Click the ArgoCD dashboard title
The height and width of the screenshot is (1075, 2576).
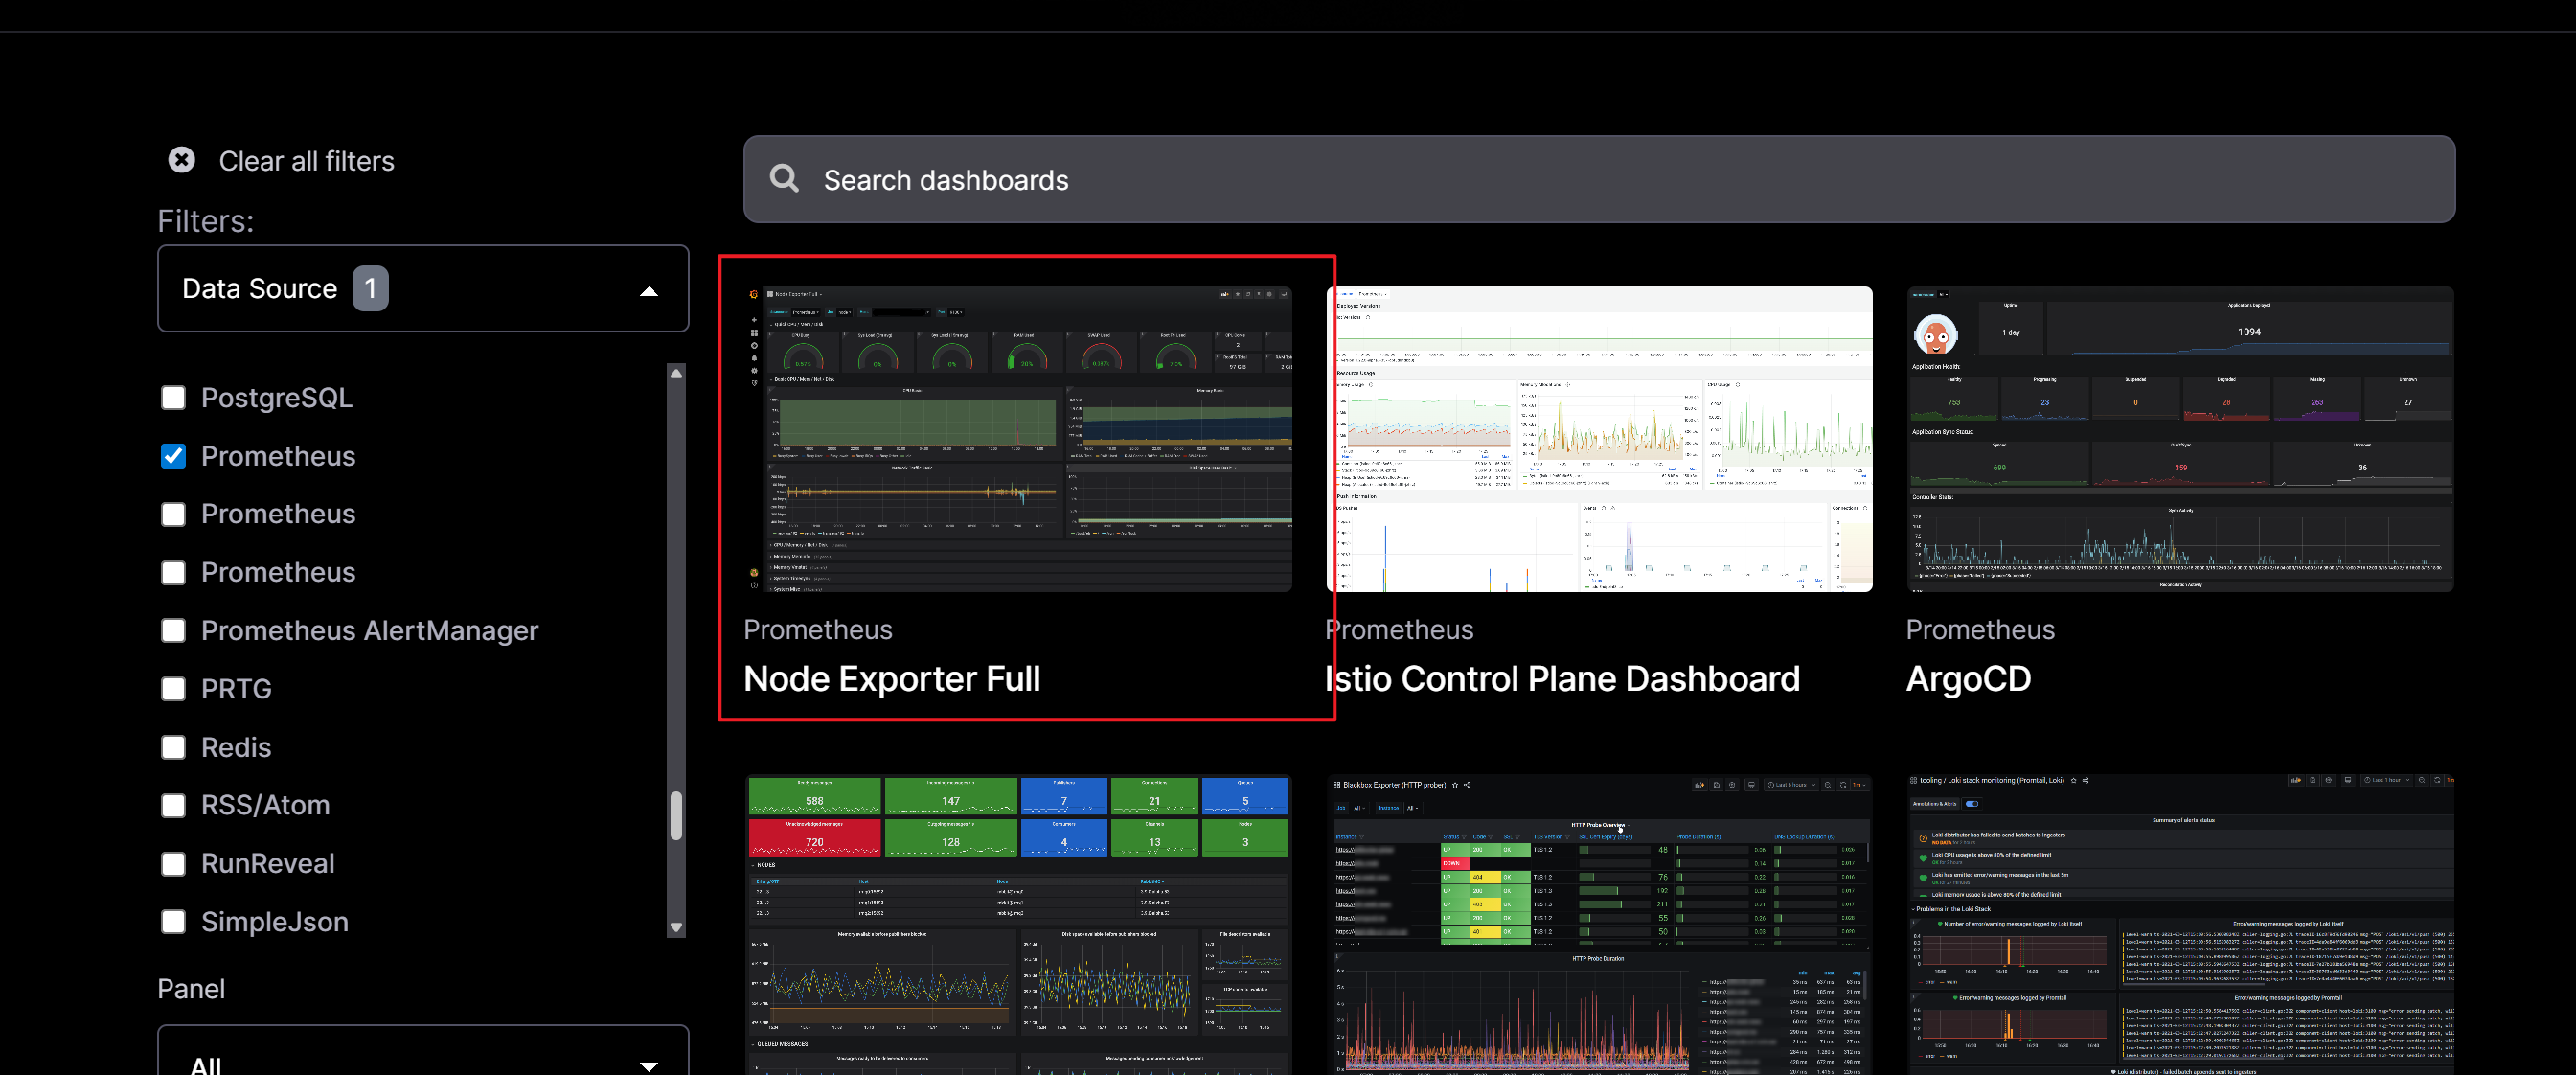(x=1968, y=679)
